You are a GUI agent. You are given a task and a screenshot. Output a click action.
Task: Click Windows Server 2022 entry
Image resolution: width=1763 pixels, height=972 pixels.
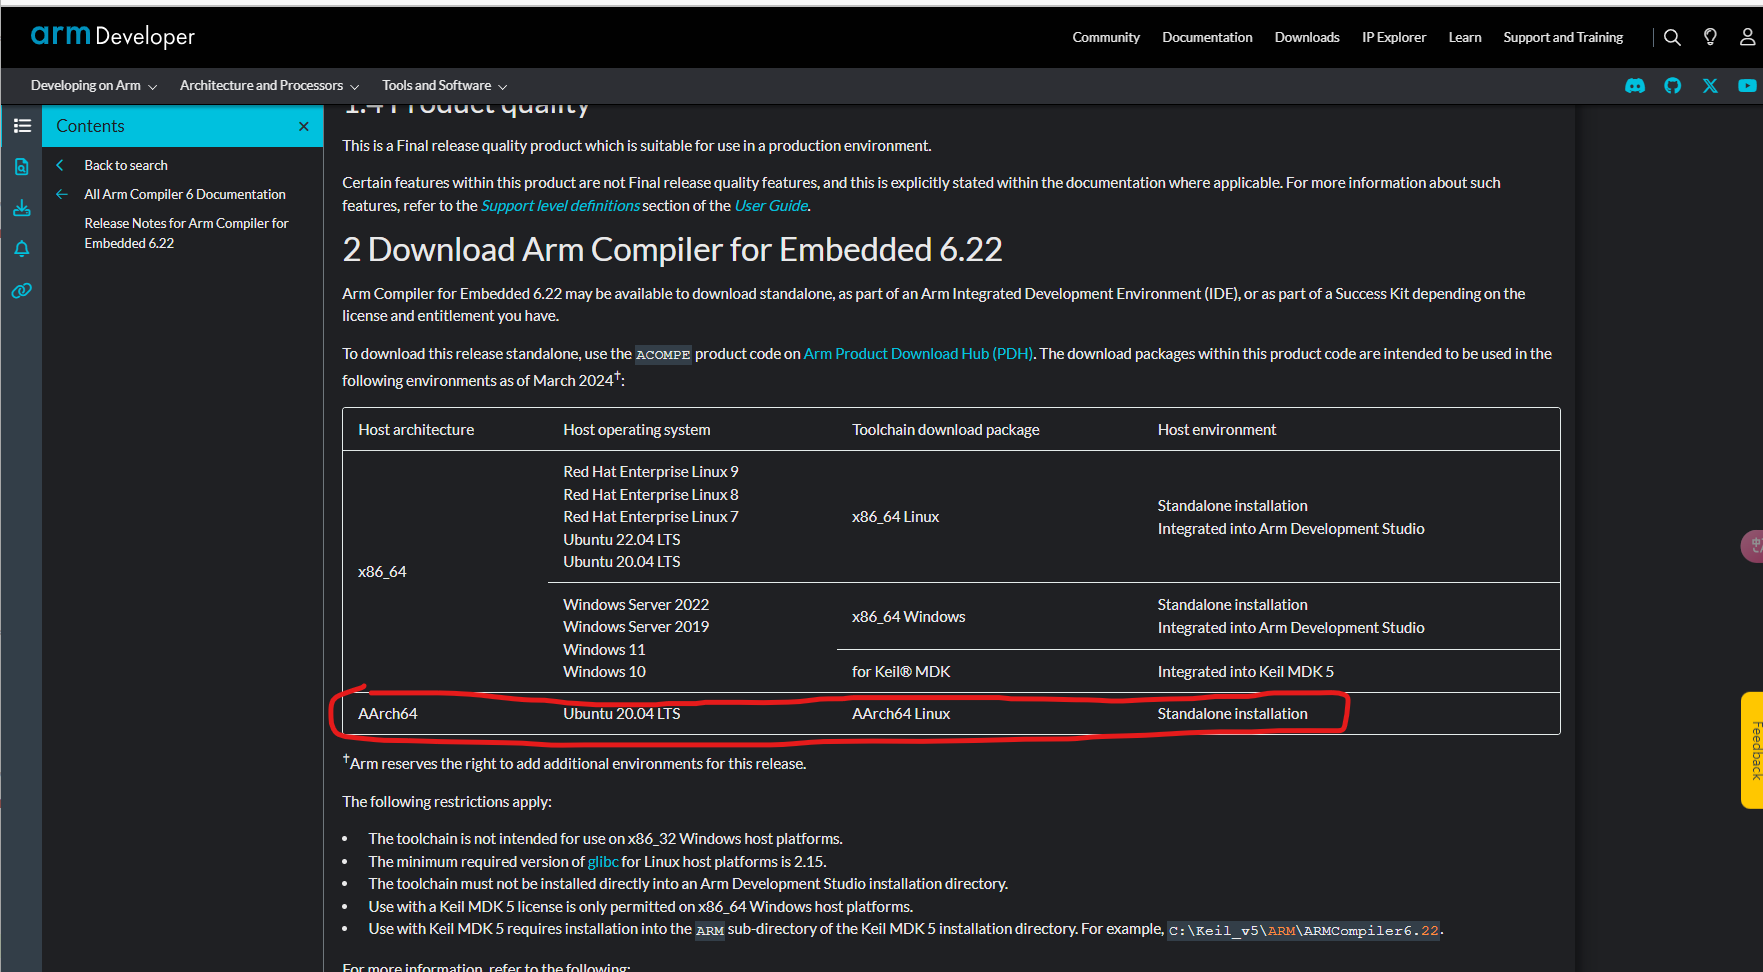[636, 605]
